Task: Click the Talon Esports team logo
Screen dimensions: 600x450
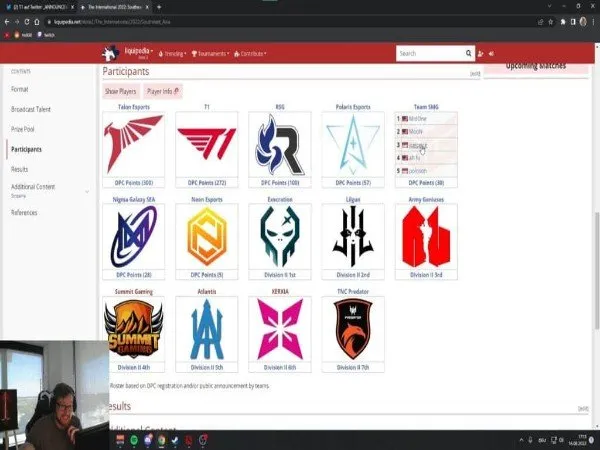Action: (x=133, y=144)
